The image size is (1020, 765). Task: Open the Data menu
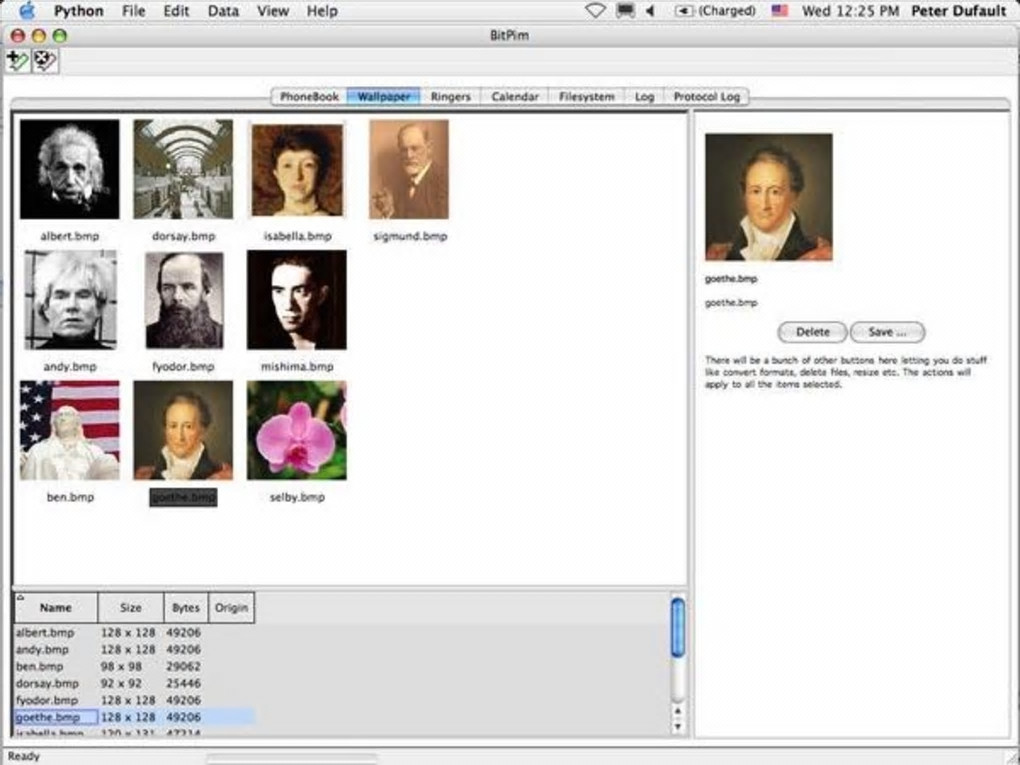tap(223, 10)
